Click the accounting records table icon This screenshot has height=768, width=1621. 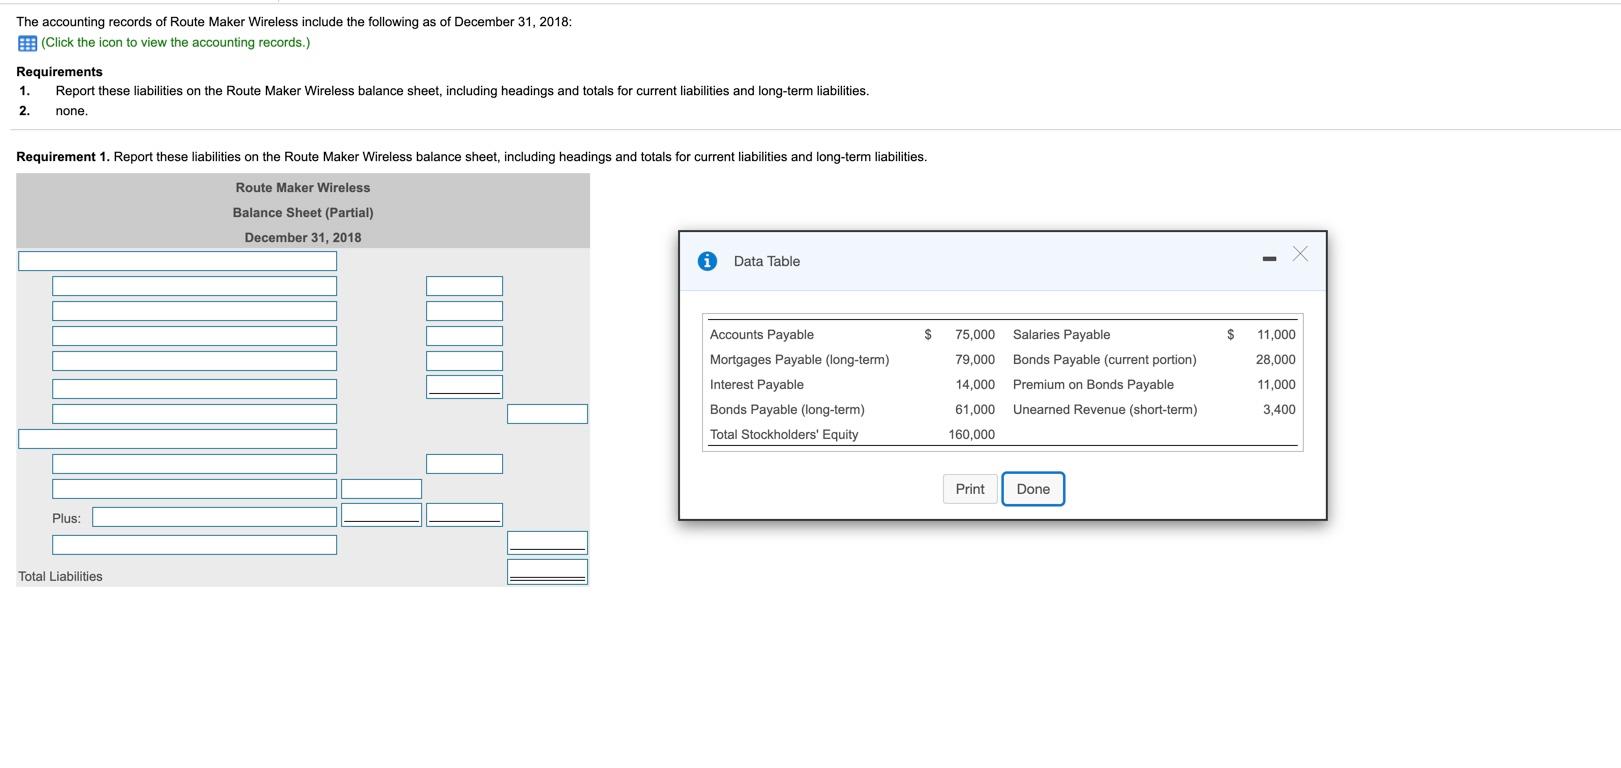27,43
